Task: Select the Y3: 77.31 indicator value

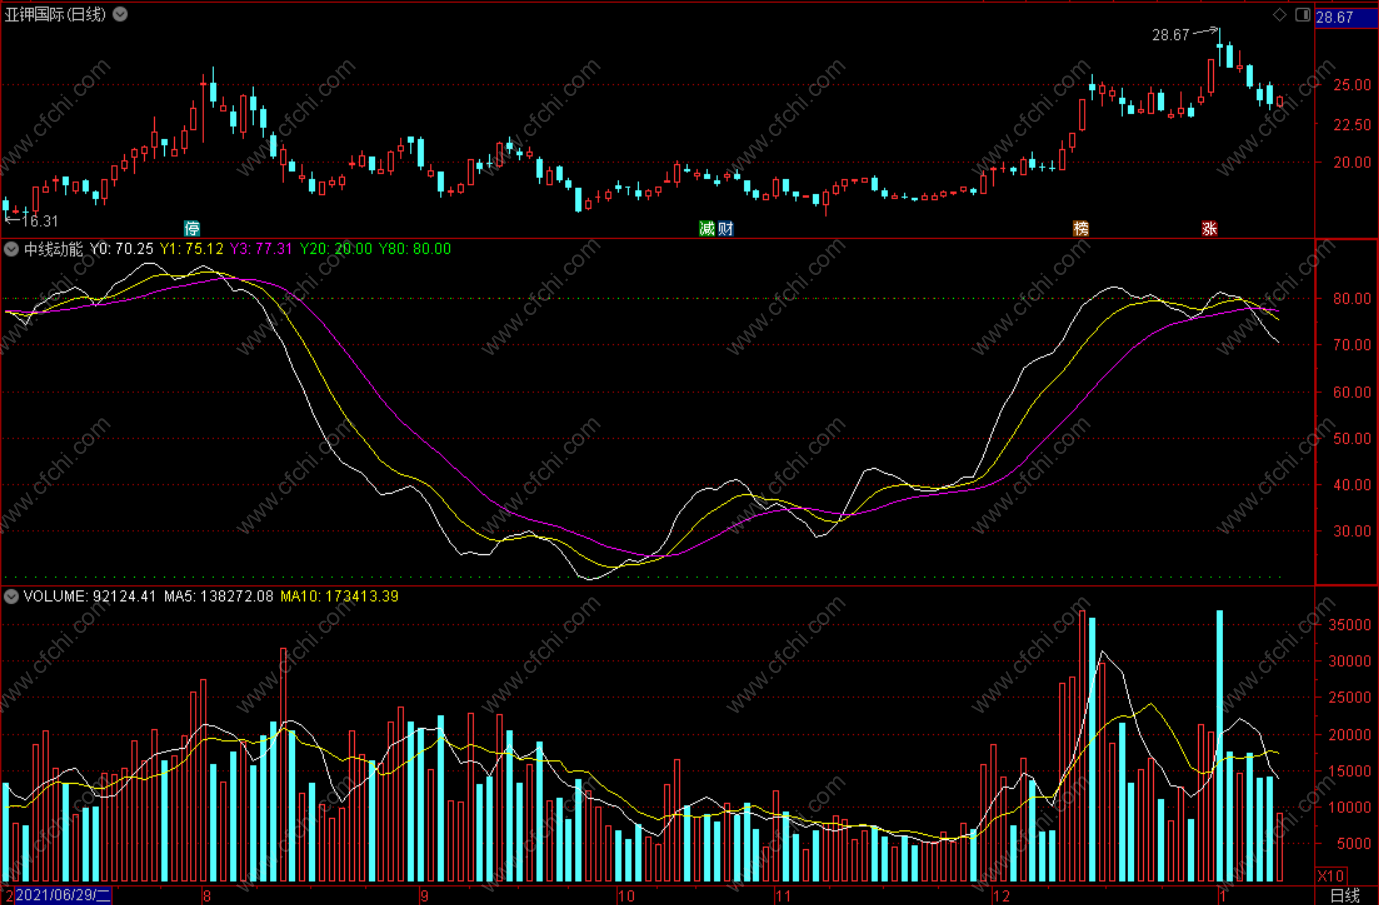Action: [x=262, y=249]
